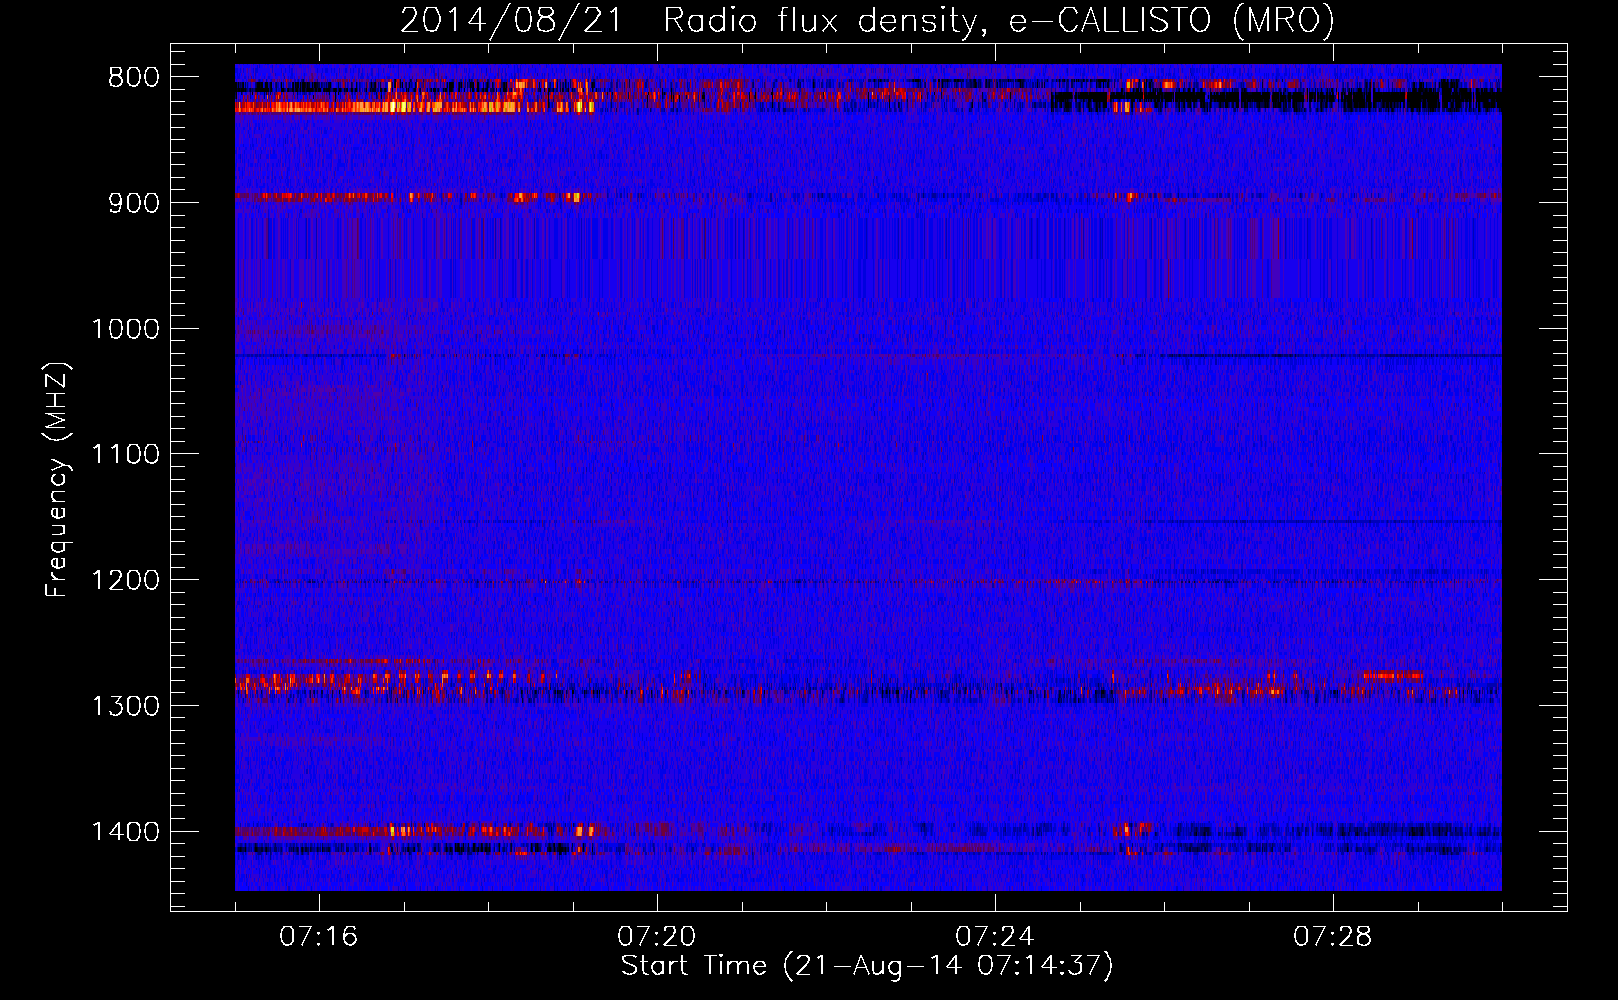Click the 900 frequency tick label
Image resolution: width=1618 pixels, height=1000 pixels.
[134, 203]
